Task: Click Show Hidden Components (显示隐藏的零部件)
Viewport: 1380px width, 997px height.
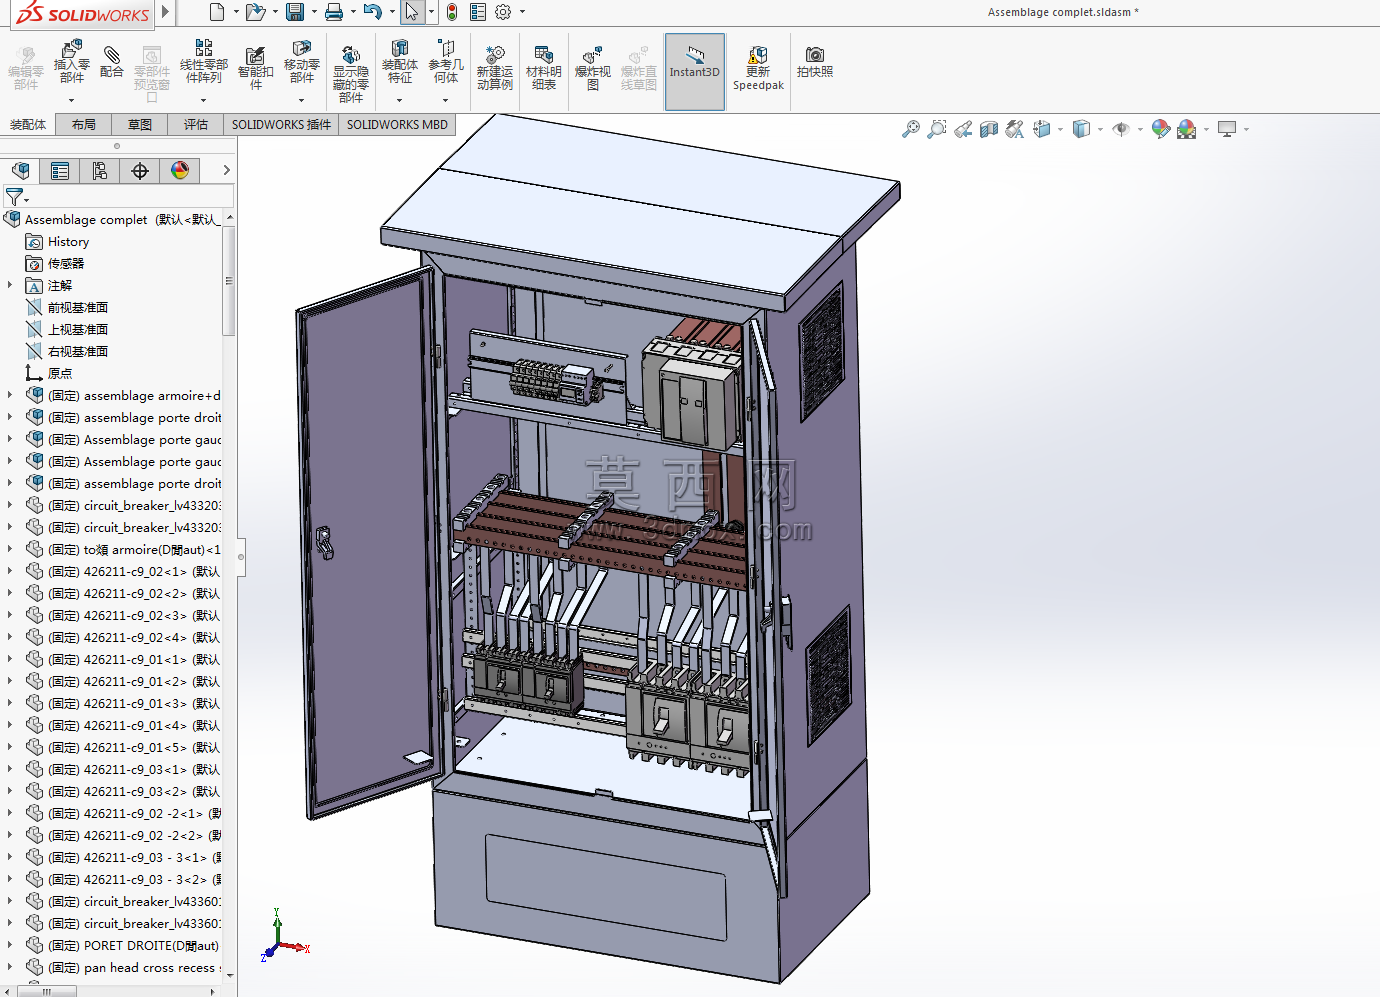Action: coord(350,73)
